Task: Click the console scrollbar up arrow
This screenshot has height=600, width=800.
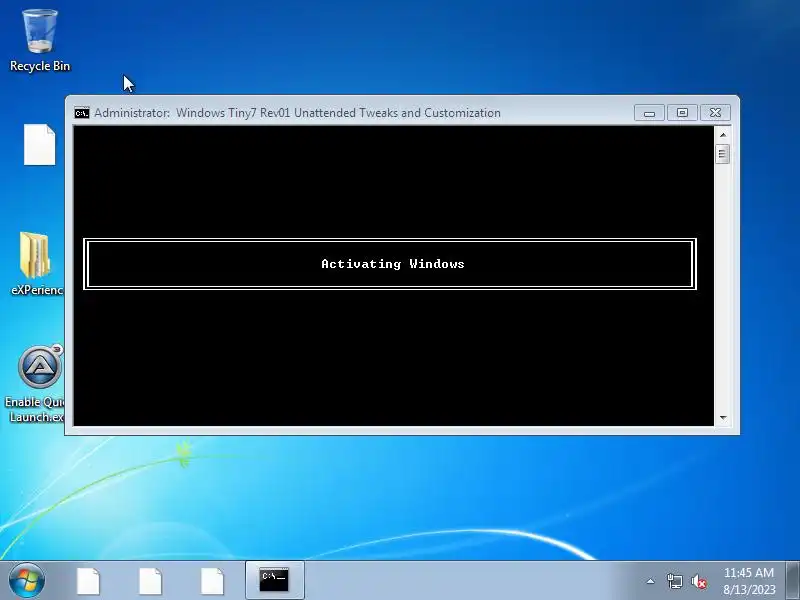Action: [722, 135]
